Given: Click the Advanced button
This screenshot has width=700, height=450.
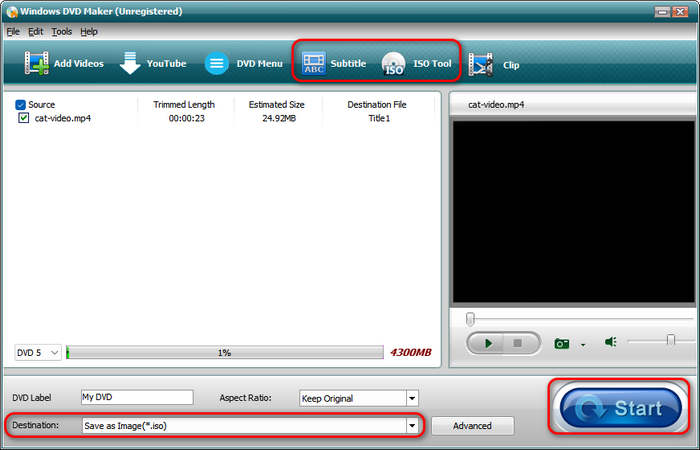Looking at the screenshot, I should pos(472,426).
